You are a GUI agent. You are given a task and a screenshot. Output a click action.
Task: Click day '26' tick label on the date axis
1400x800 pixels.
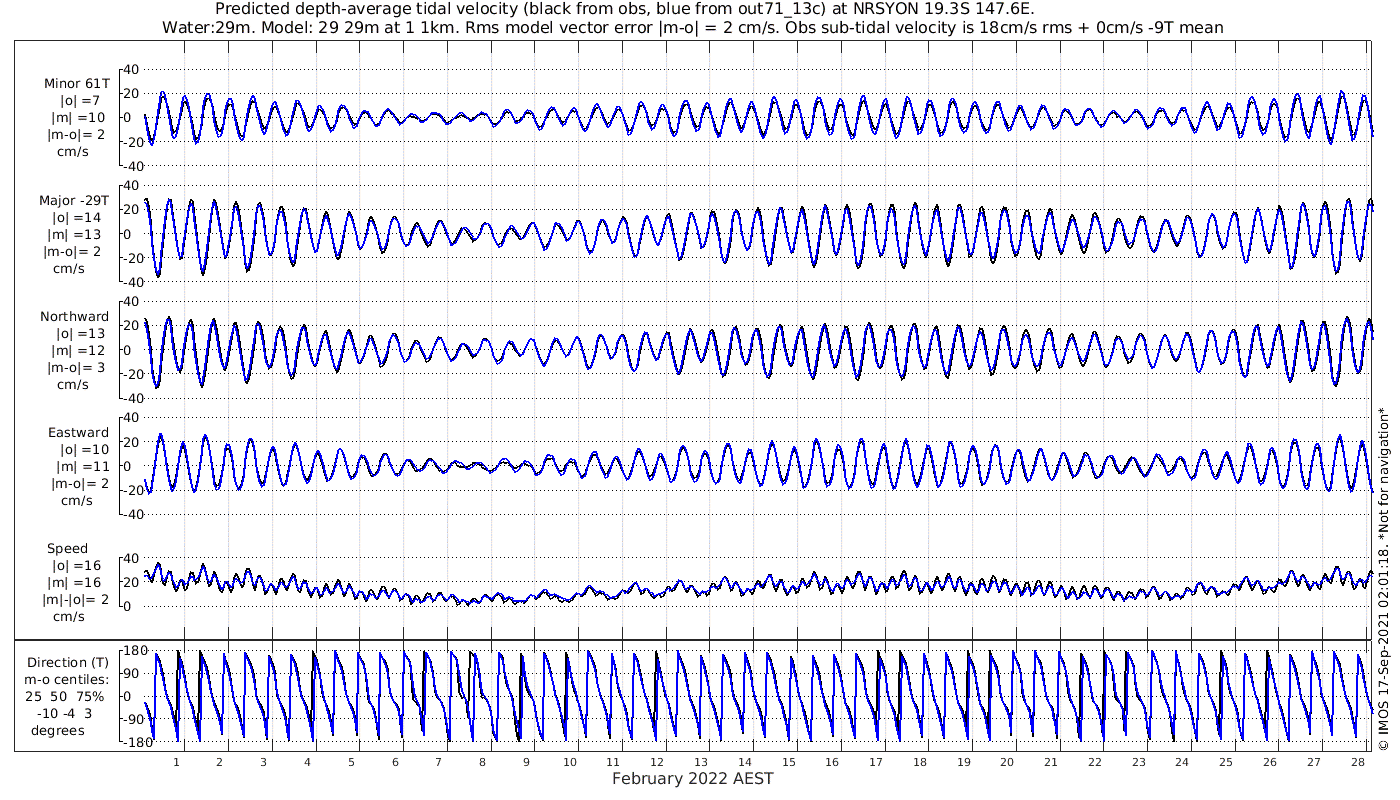[1269, 762]
